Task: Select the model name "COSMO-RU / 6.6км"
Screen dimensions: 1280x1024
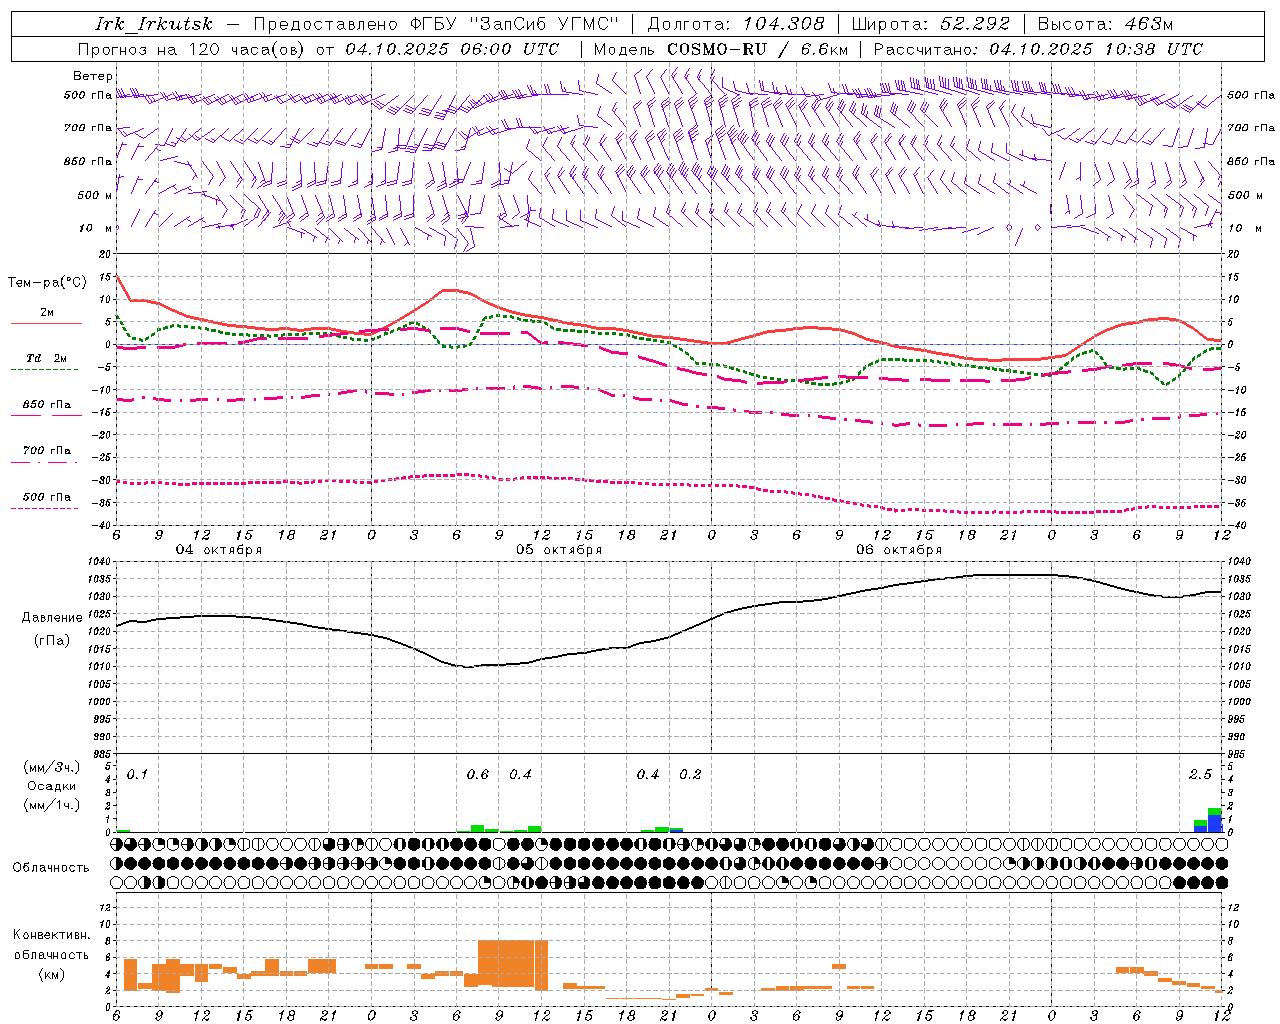Action: tap(757, 49)
